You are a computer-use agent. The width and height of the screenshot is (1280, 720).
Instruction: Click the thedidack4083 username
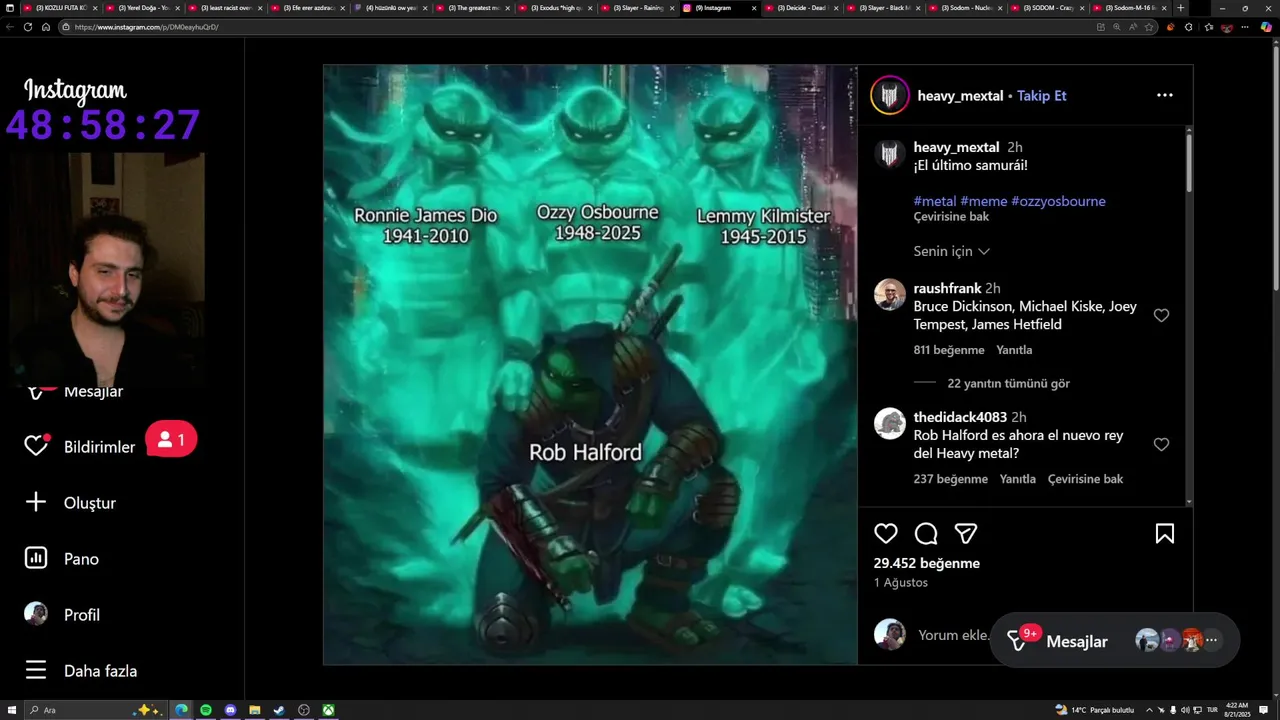point(960,417)
